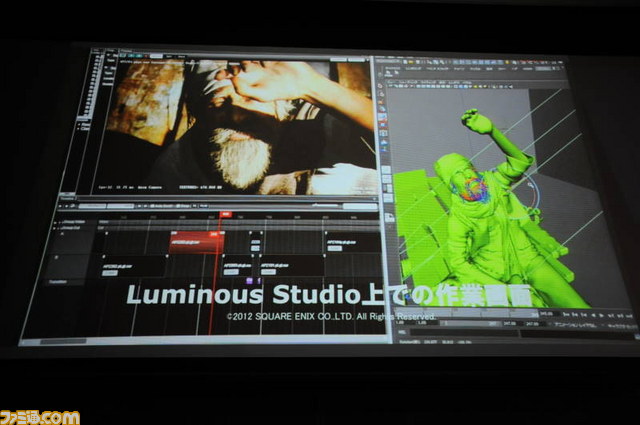
Task: Switch to the first Maya shelf tab
Action: click(x=393, y=69)
